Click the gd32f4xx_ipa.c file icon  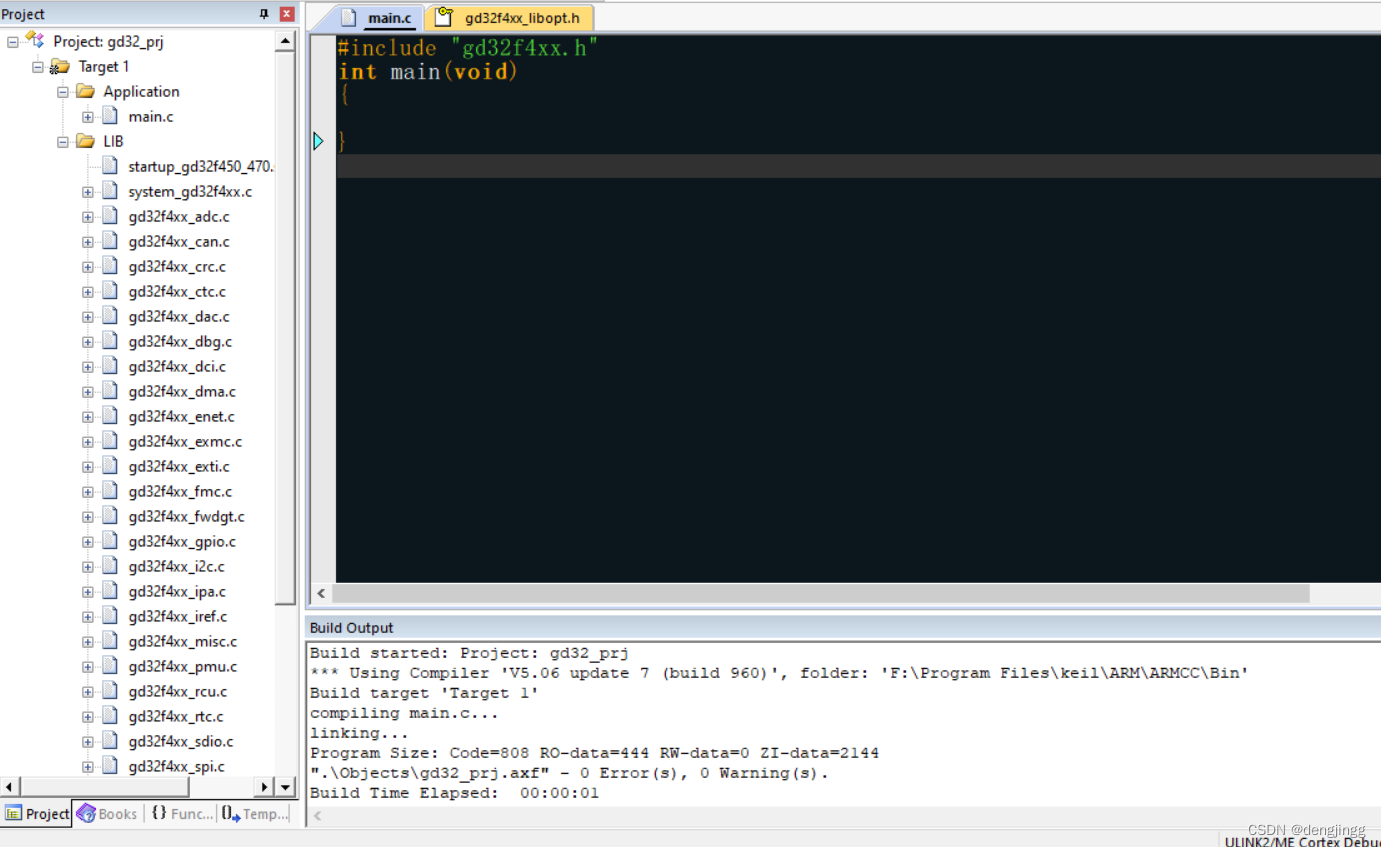110,591
